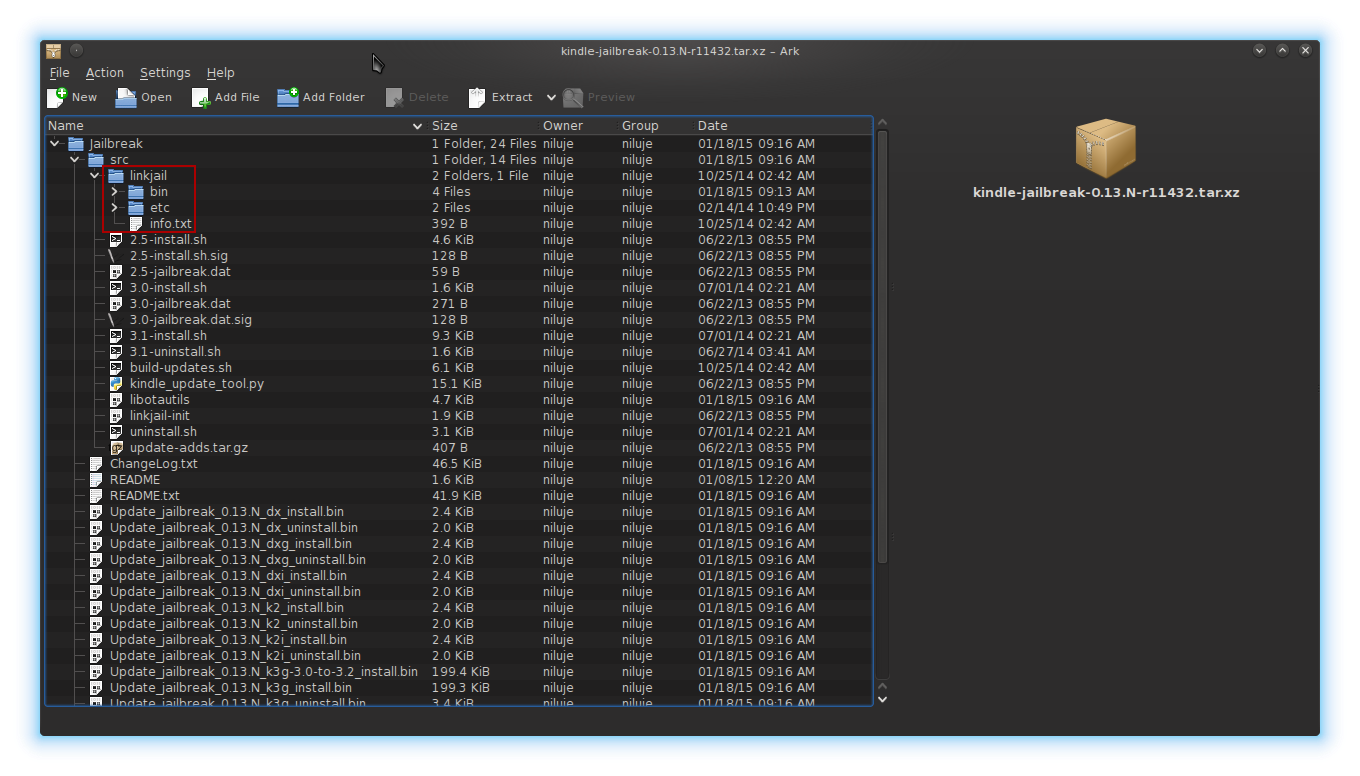Expand the bin folder
The height and width of the screenshot is (776, 1360).
tap(115, 192)
